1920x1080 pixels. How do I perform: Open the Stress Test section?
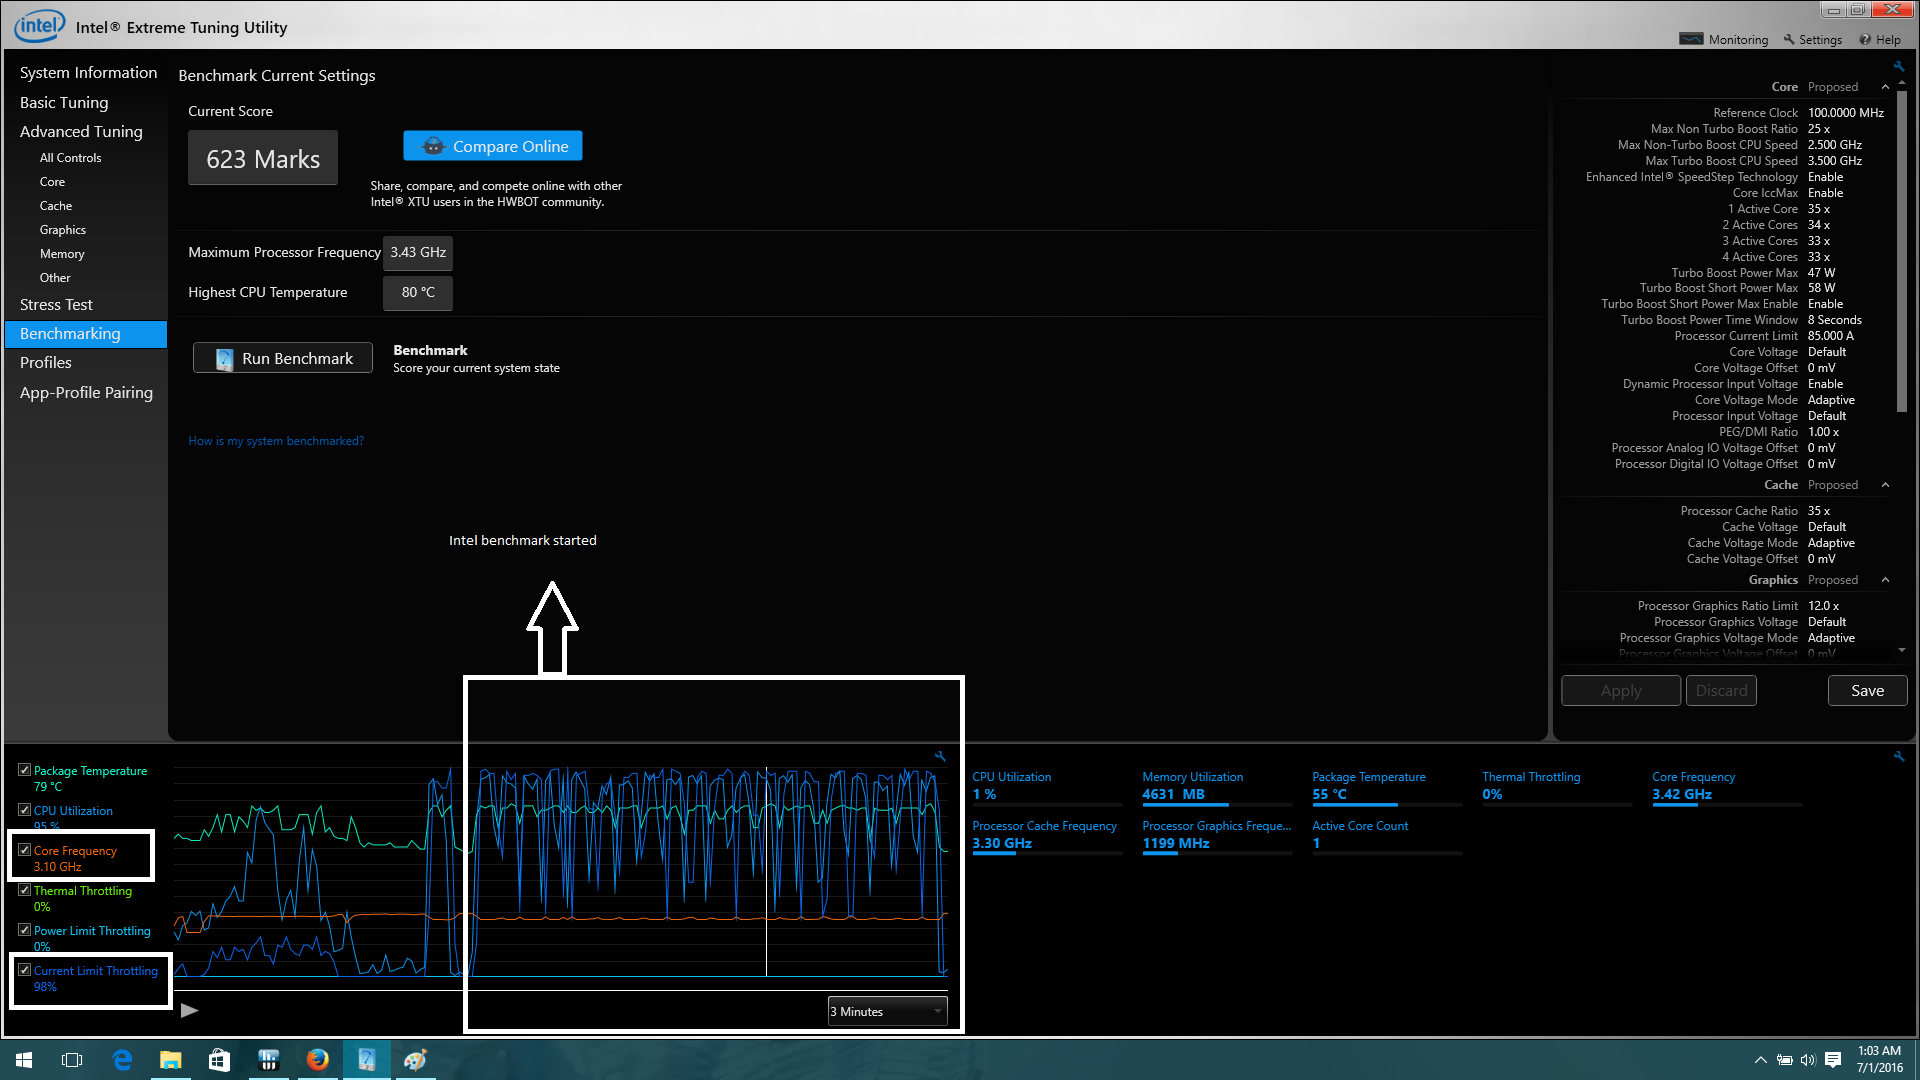(56, 305)
